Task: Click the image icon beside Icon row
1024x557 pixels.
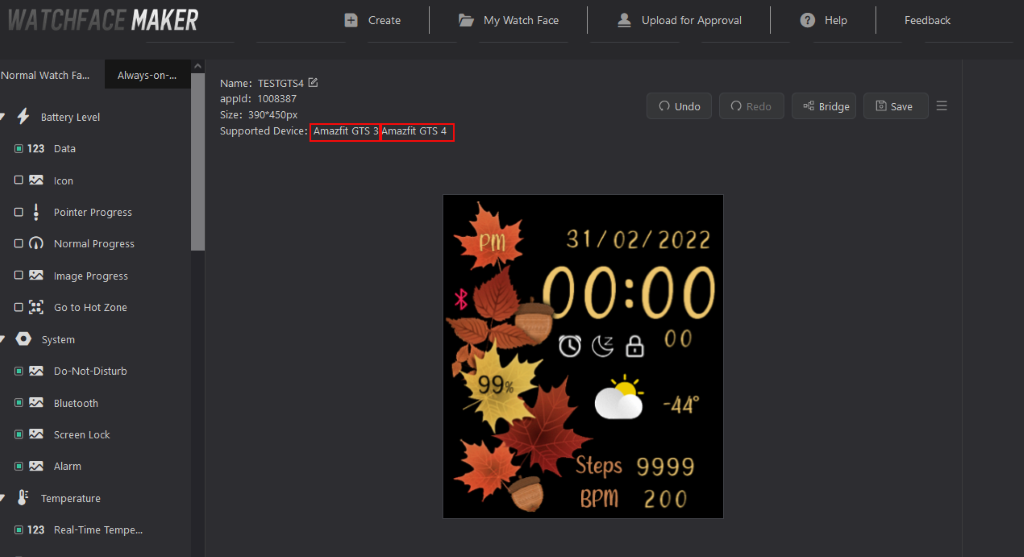Action: point(37,180)
